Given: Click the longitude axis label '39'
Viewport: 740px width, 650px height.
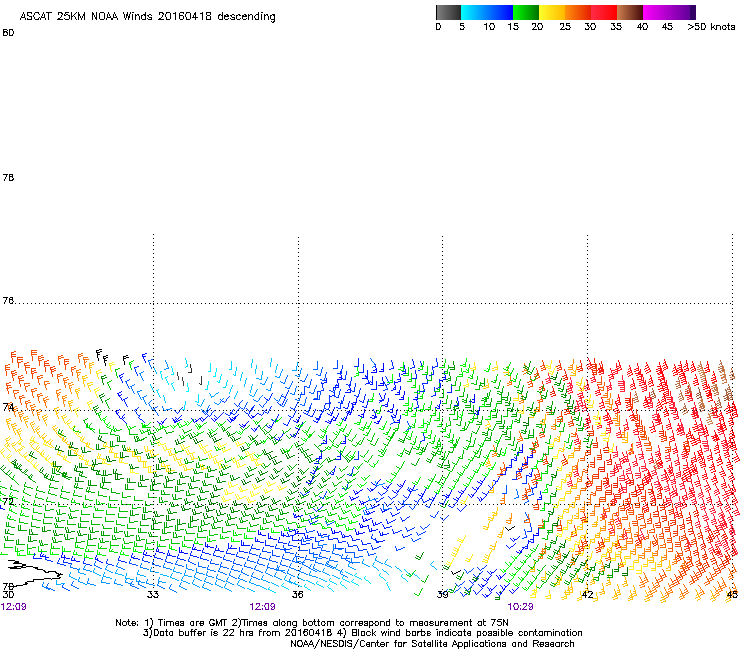Looking at the screenshot, I should [442, 594].
